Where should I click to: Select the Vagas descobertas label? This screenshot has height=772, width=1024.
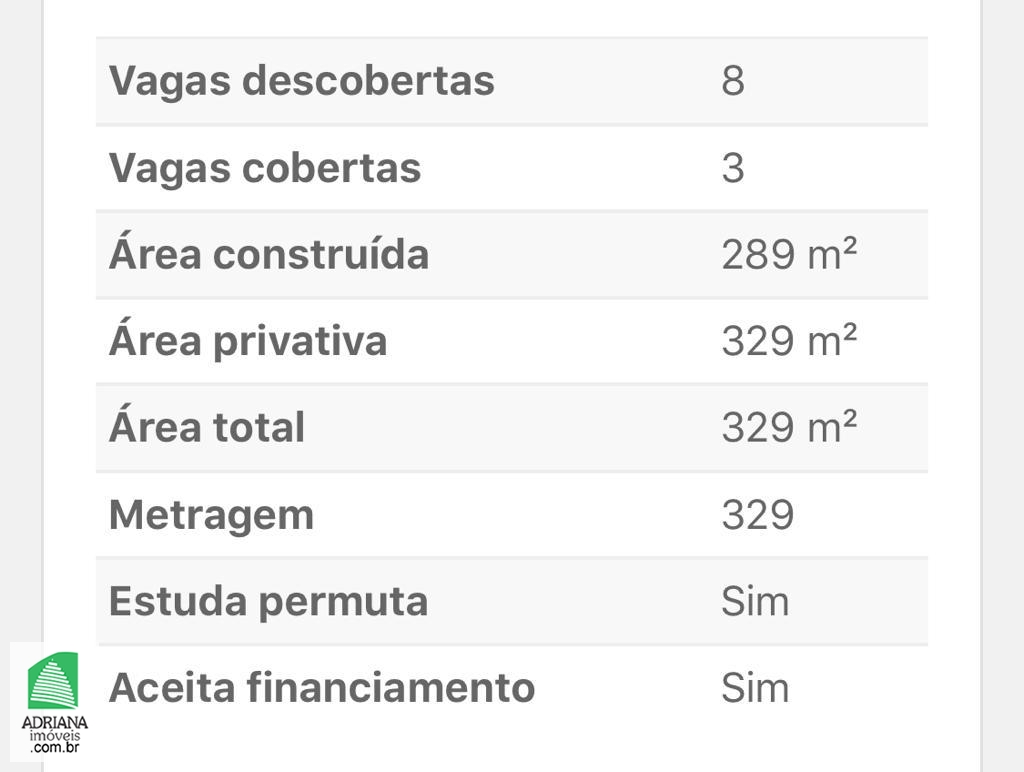[x=302, y=81]
